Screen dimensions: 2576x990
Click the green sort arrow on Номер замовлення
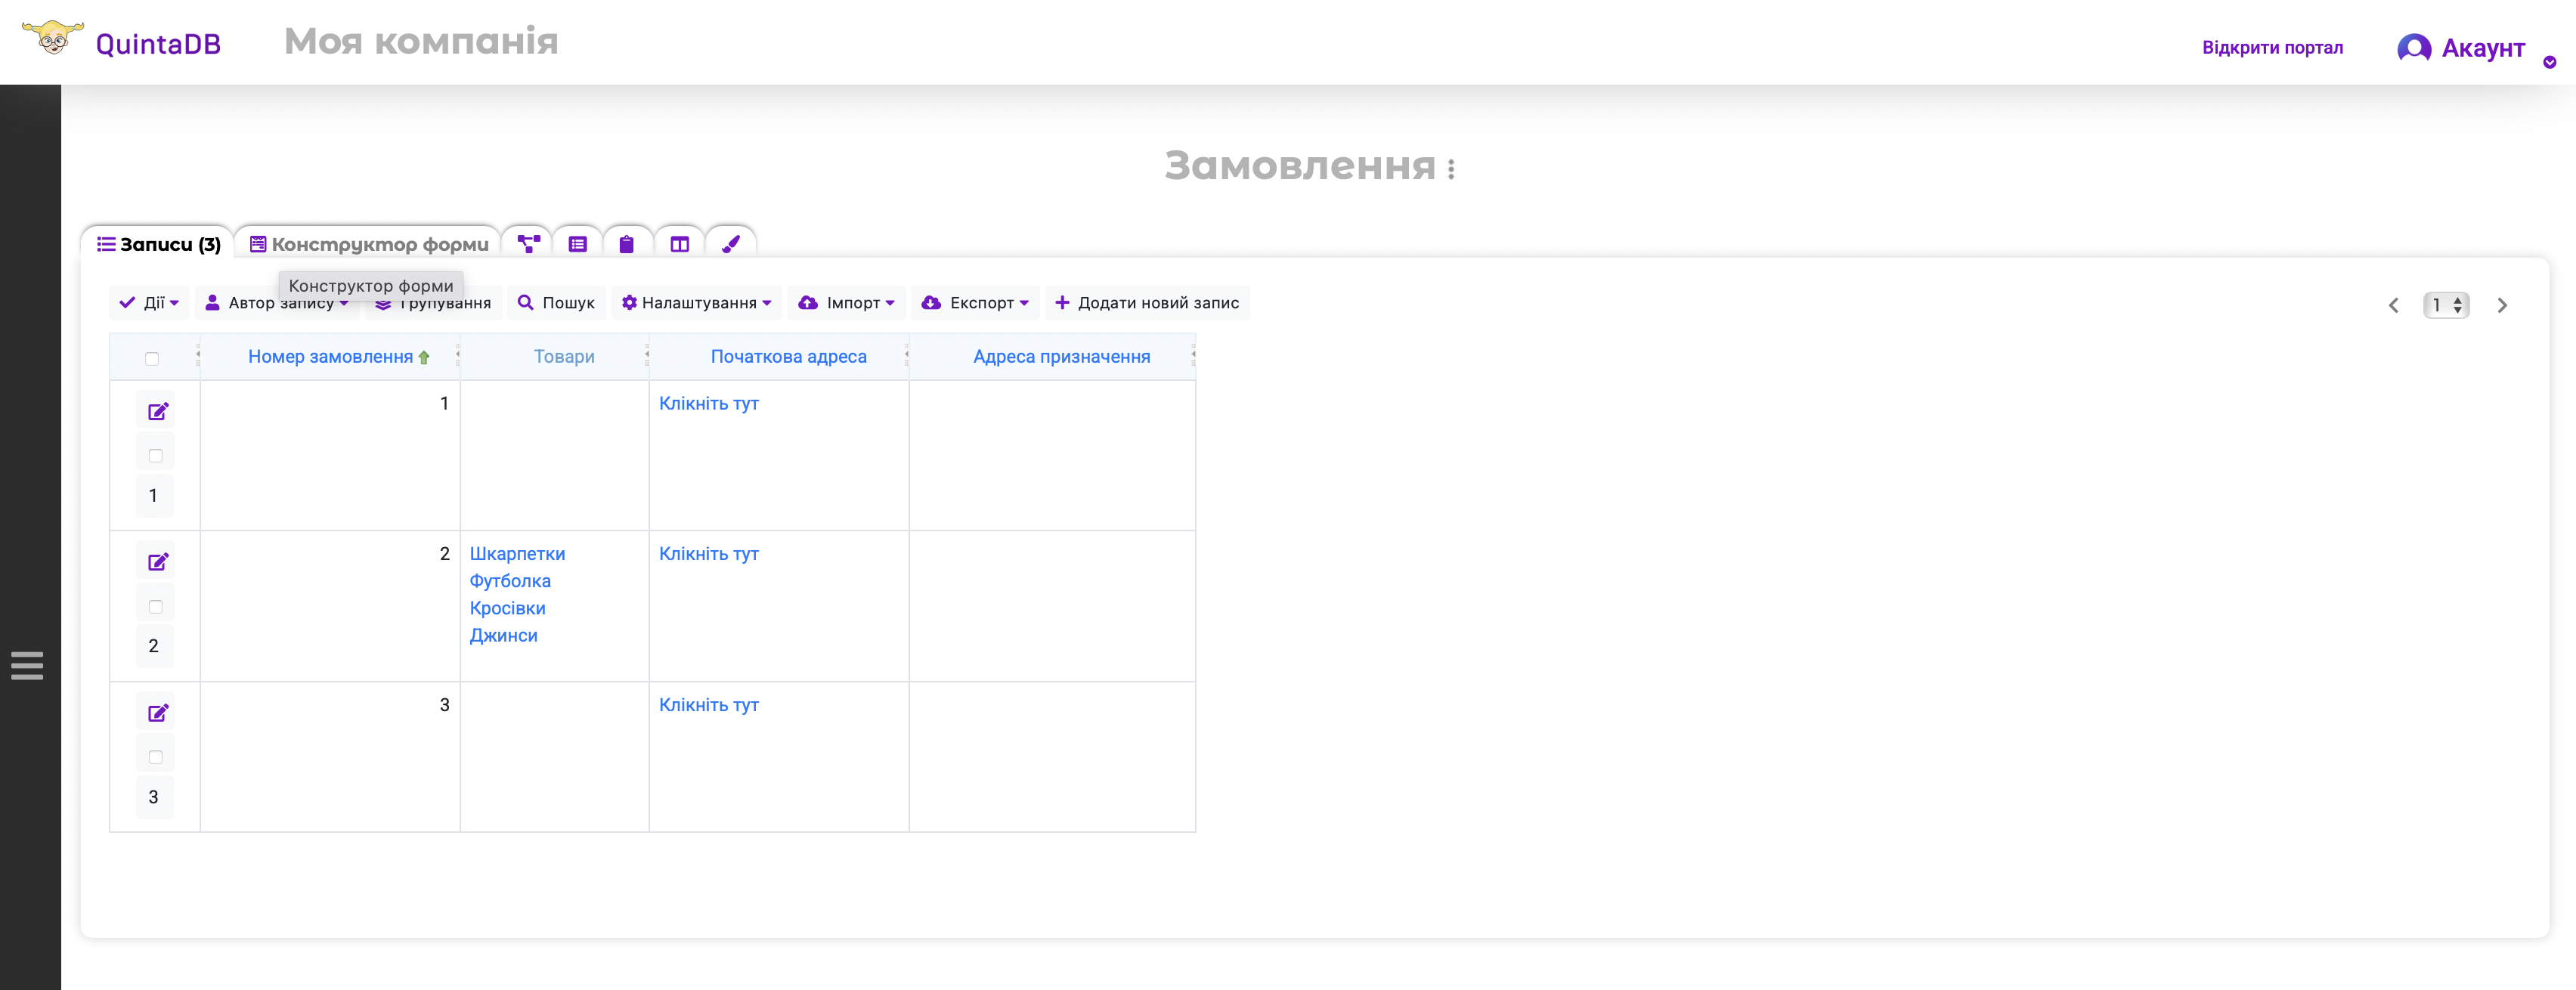click(x=424, y=357)
